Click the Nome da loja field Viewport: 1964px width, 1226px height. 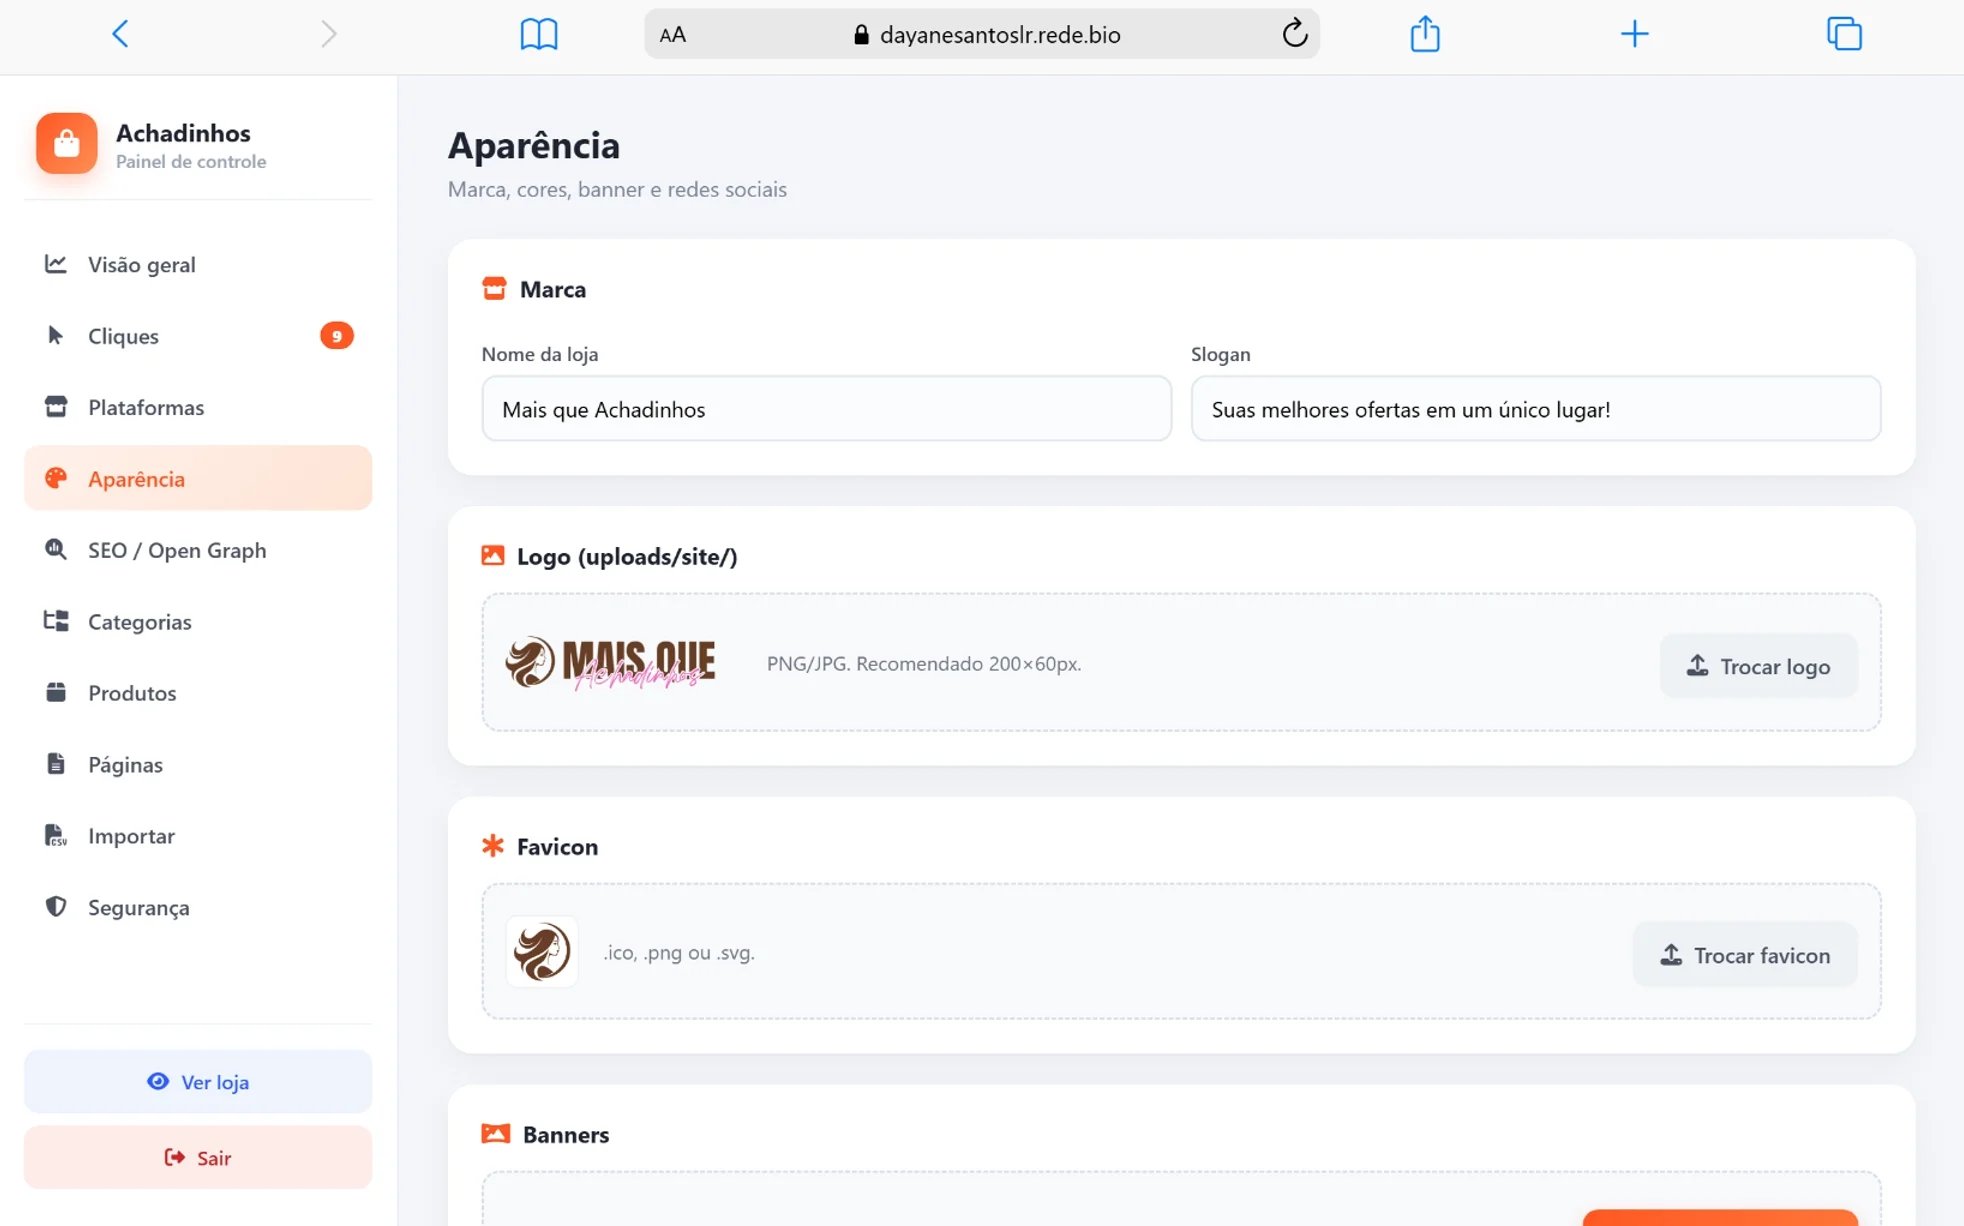826,409
